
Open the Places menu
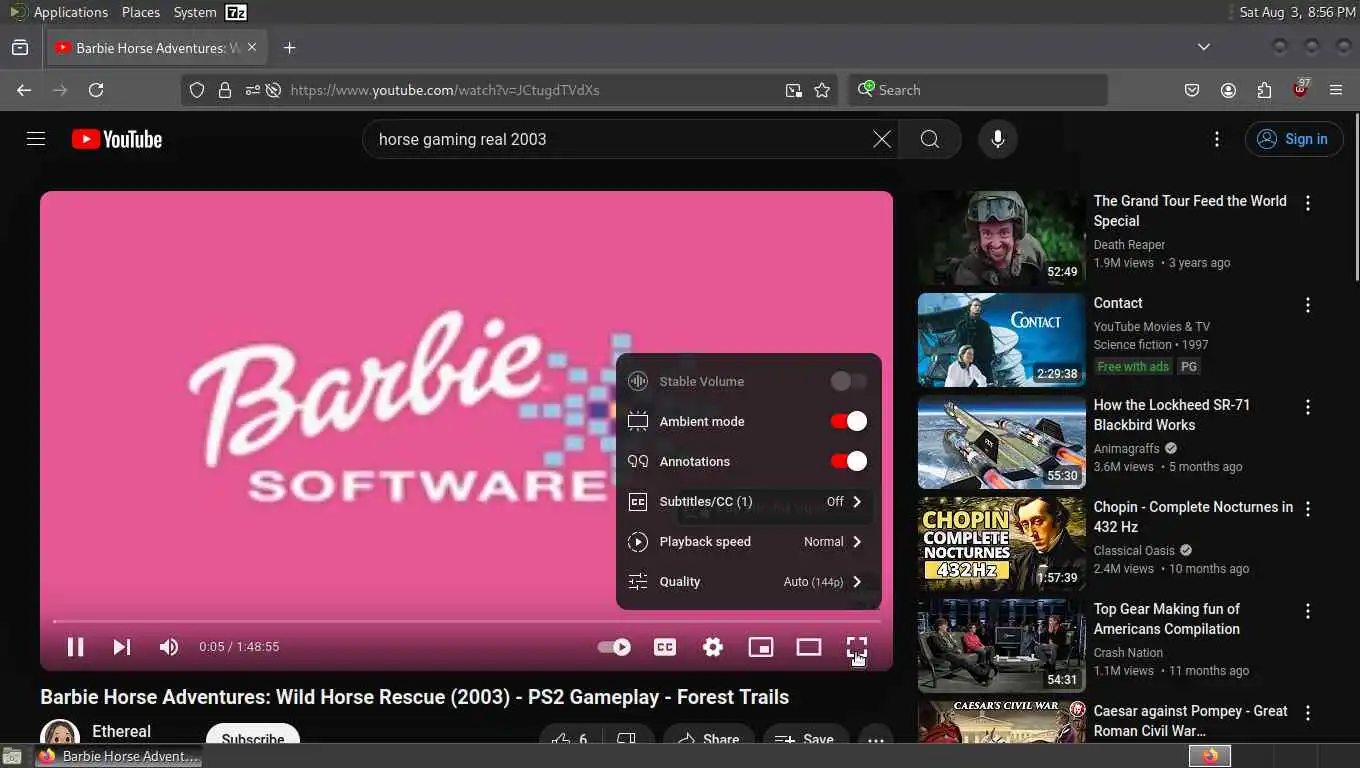[141, 12]
